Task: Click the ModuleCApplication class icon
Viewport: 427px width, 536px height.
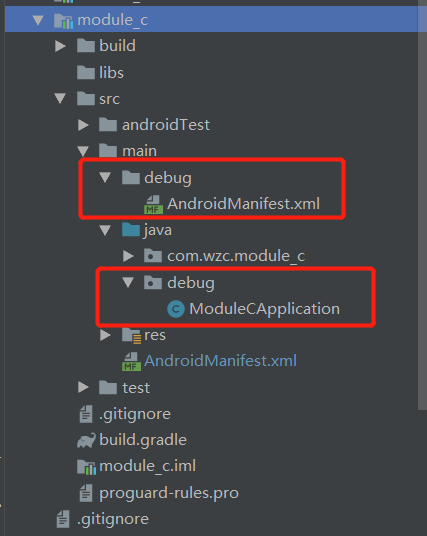Action: click(176, 309)
